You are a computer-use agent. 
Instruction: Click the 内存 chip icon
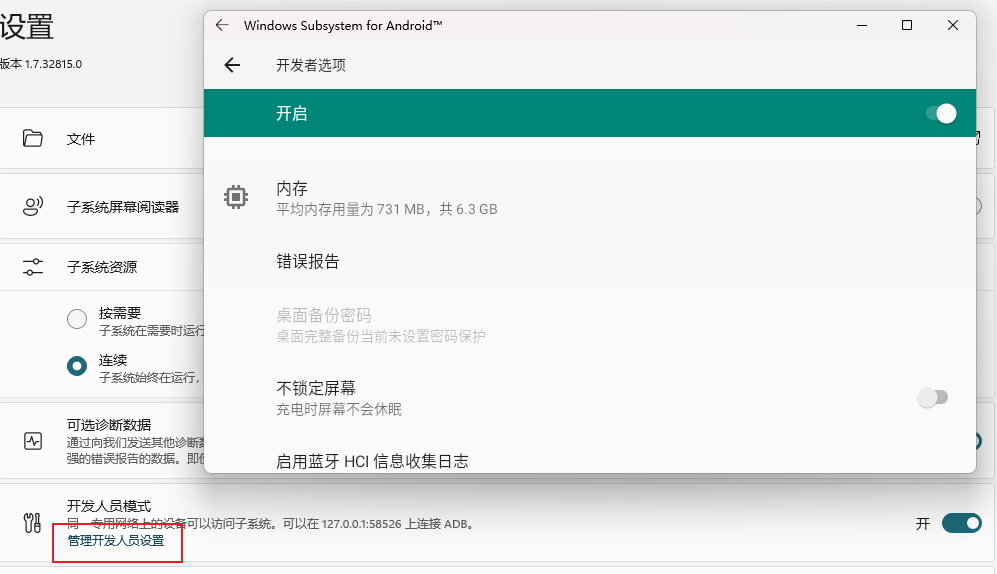click(236, 197)
